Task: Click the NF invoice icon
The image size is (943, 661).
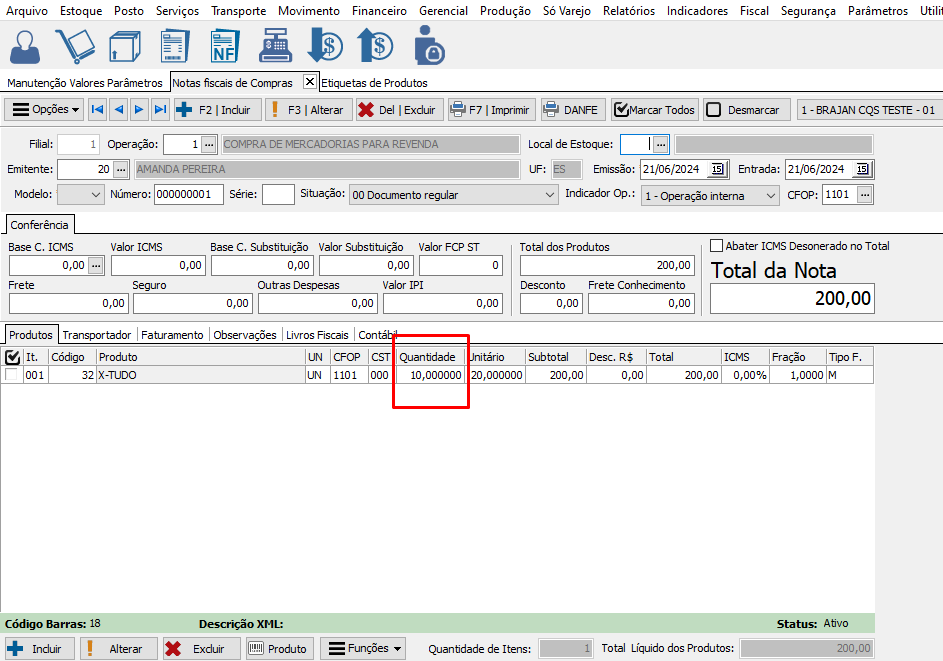Action: [x=224, y=46]
